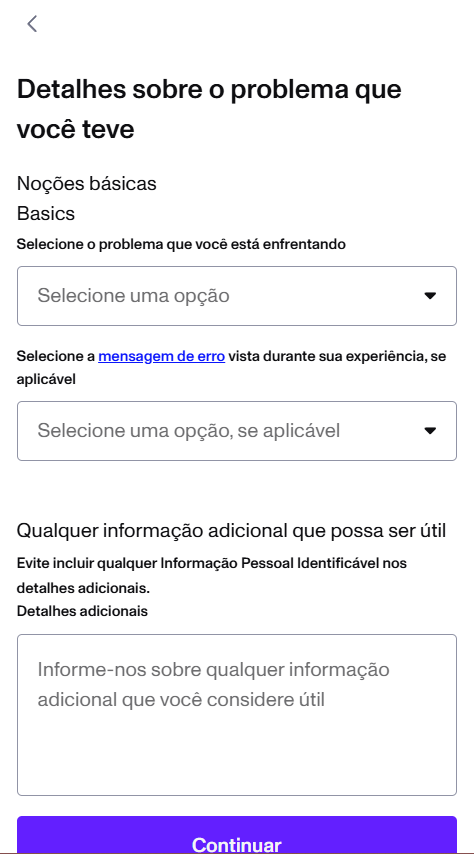Click the 'Qualquer informação adicional' heading
The width and height of the screenshot is (474, 854).
coord(232,530)
